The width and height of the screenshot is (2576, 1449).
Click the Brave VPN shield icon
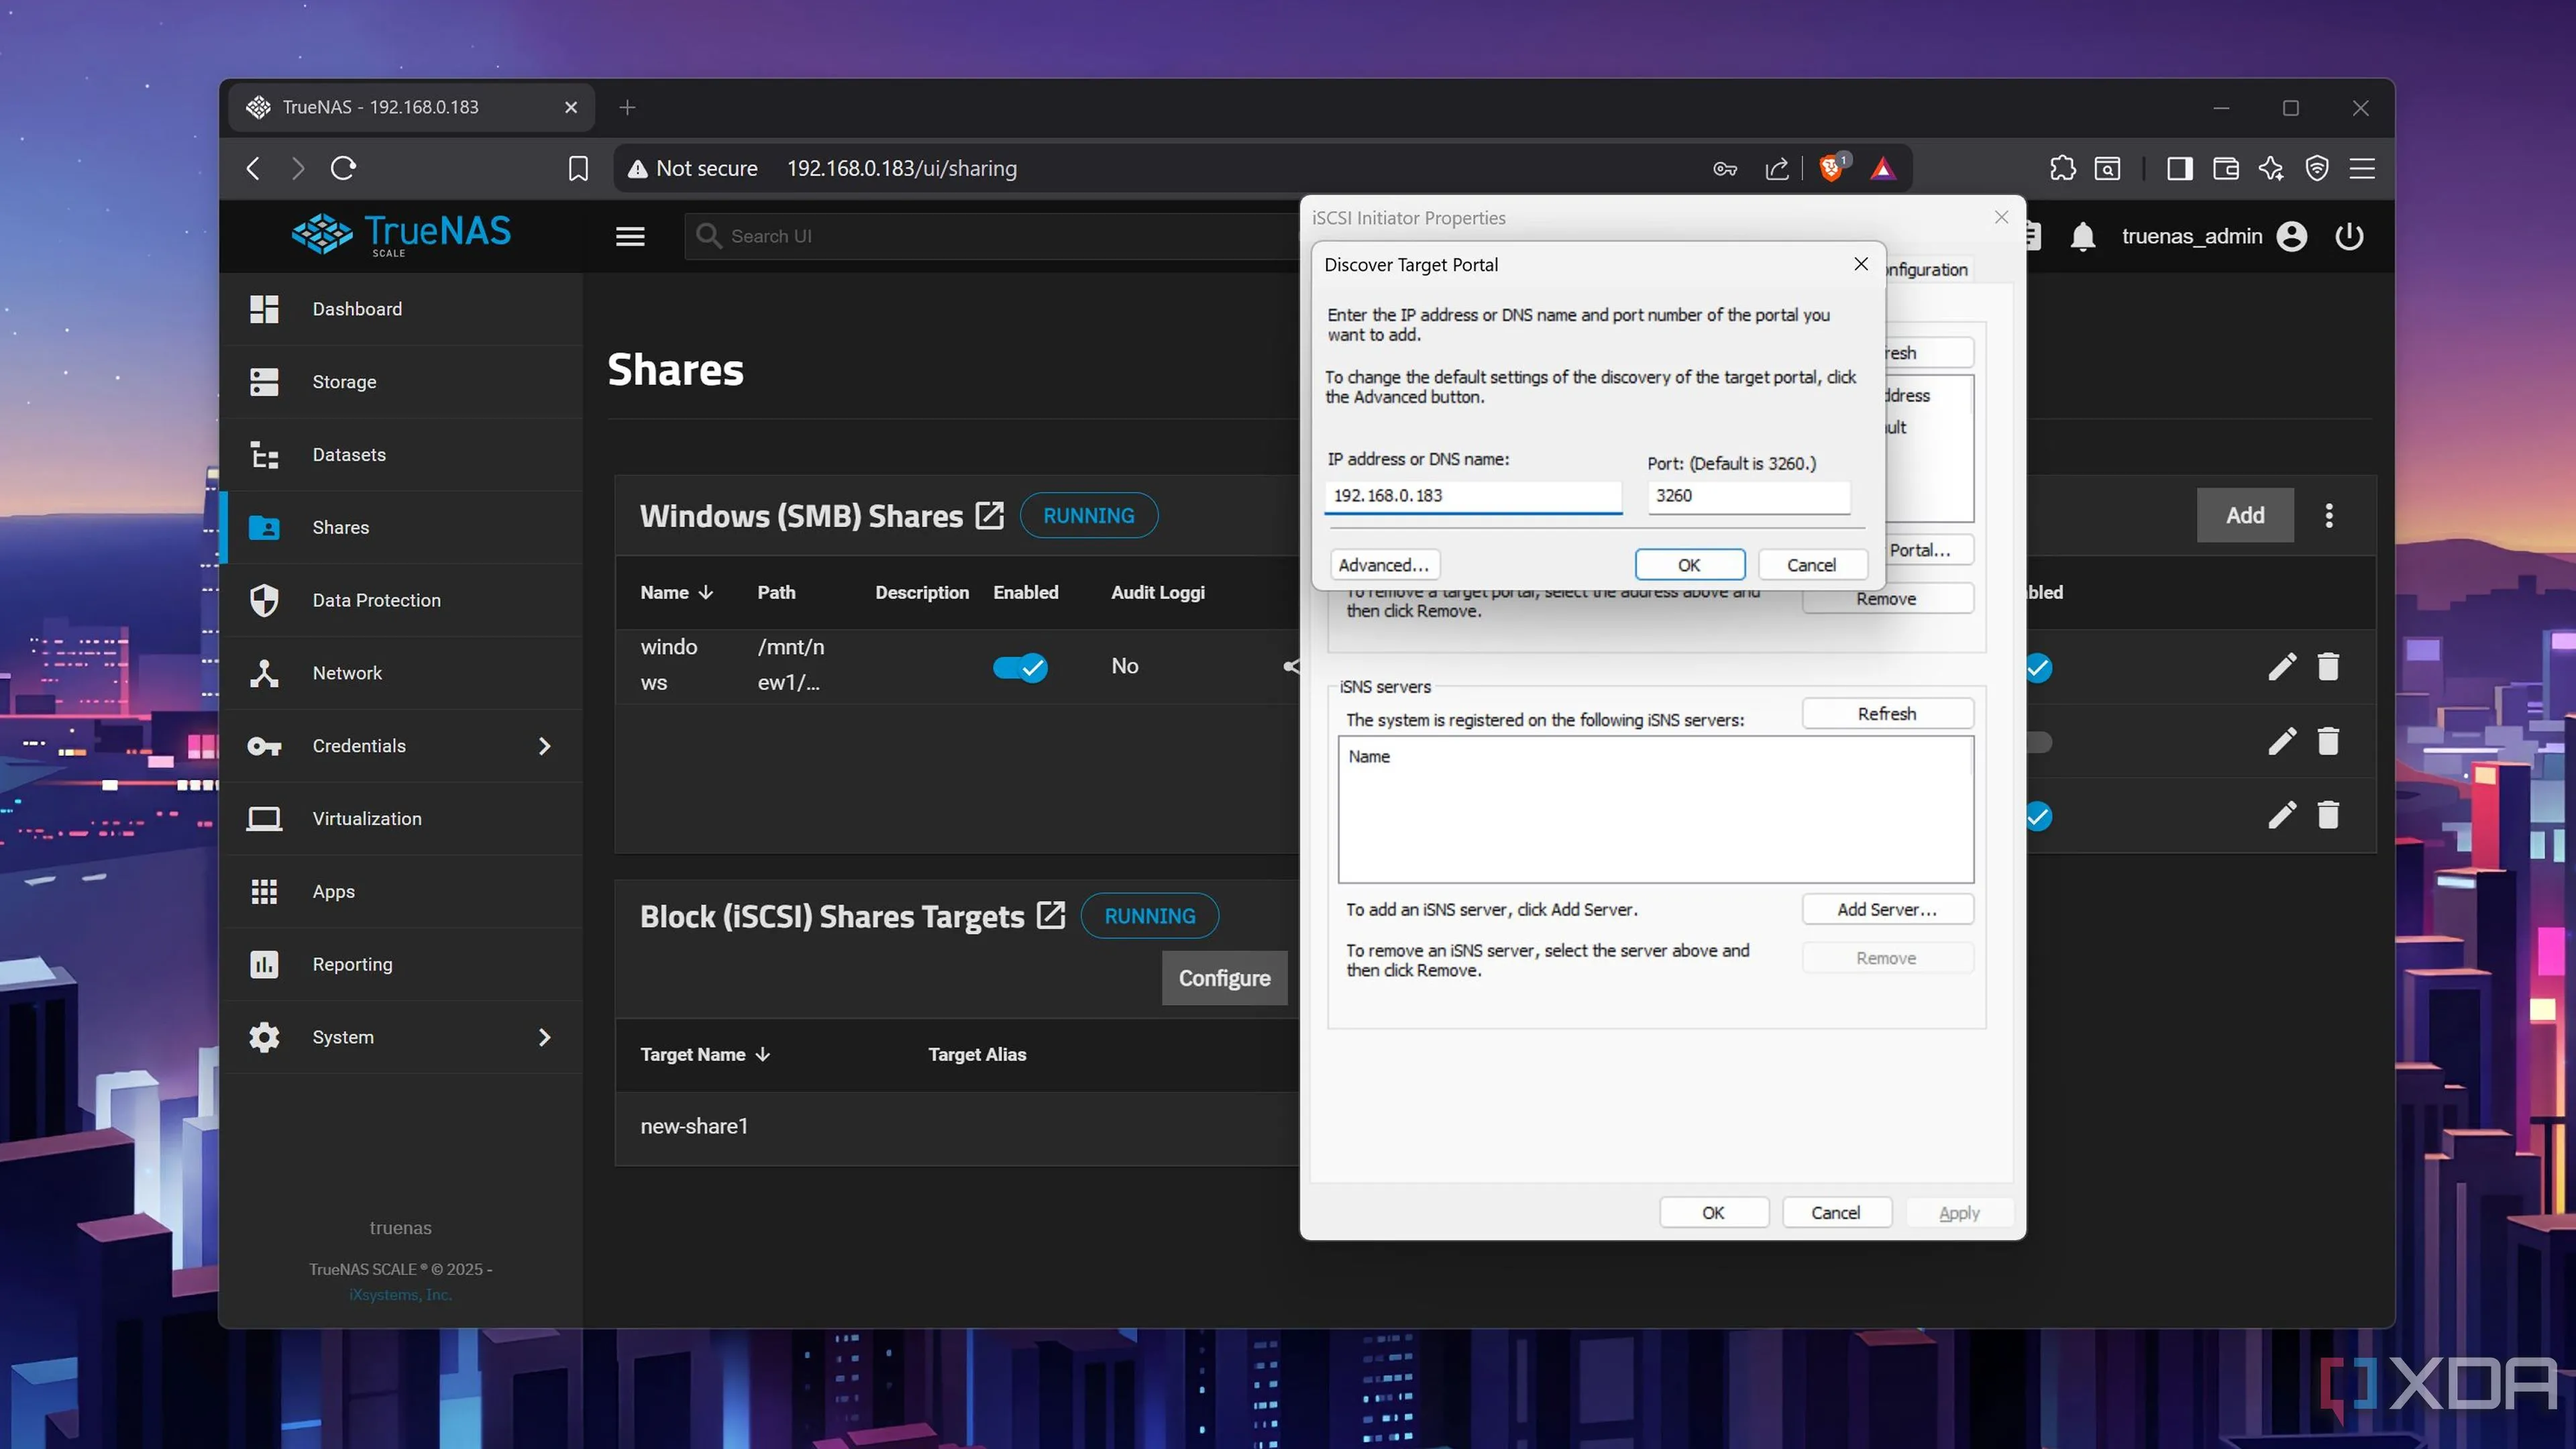(x=2317, y=168)
